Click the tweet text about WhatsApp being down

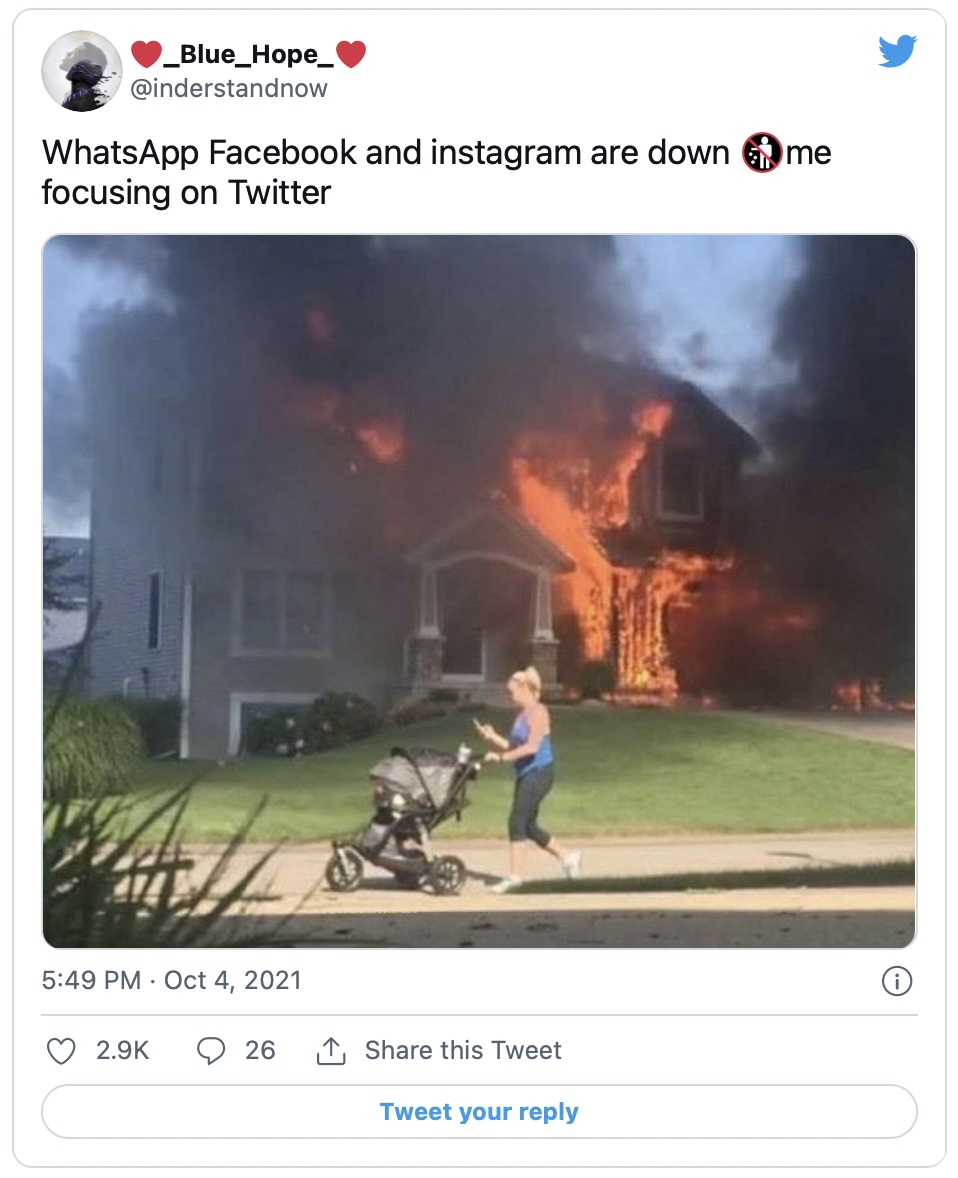400,171
